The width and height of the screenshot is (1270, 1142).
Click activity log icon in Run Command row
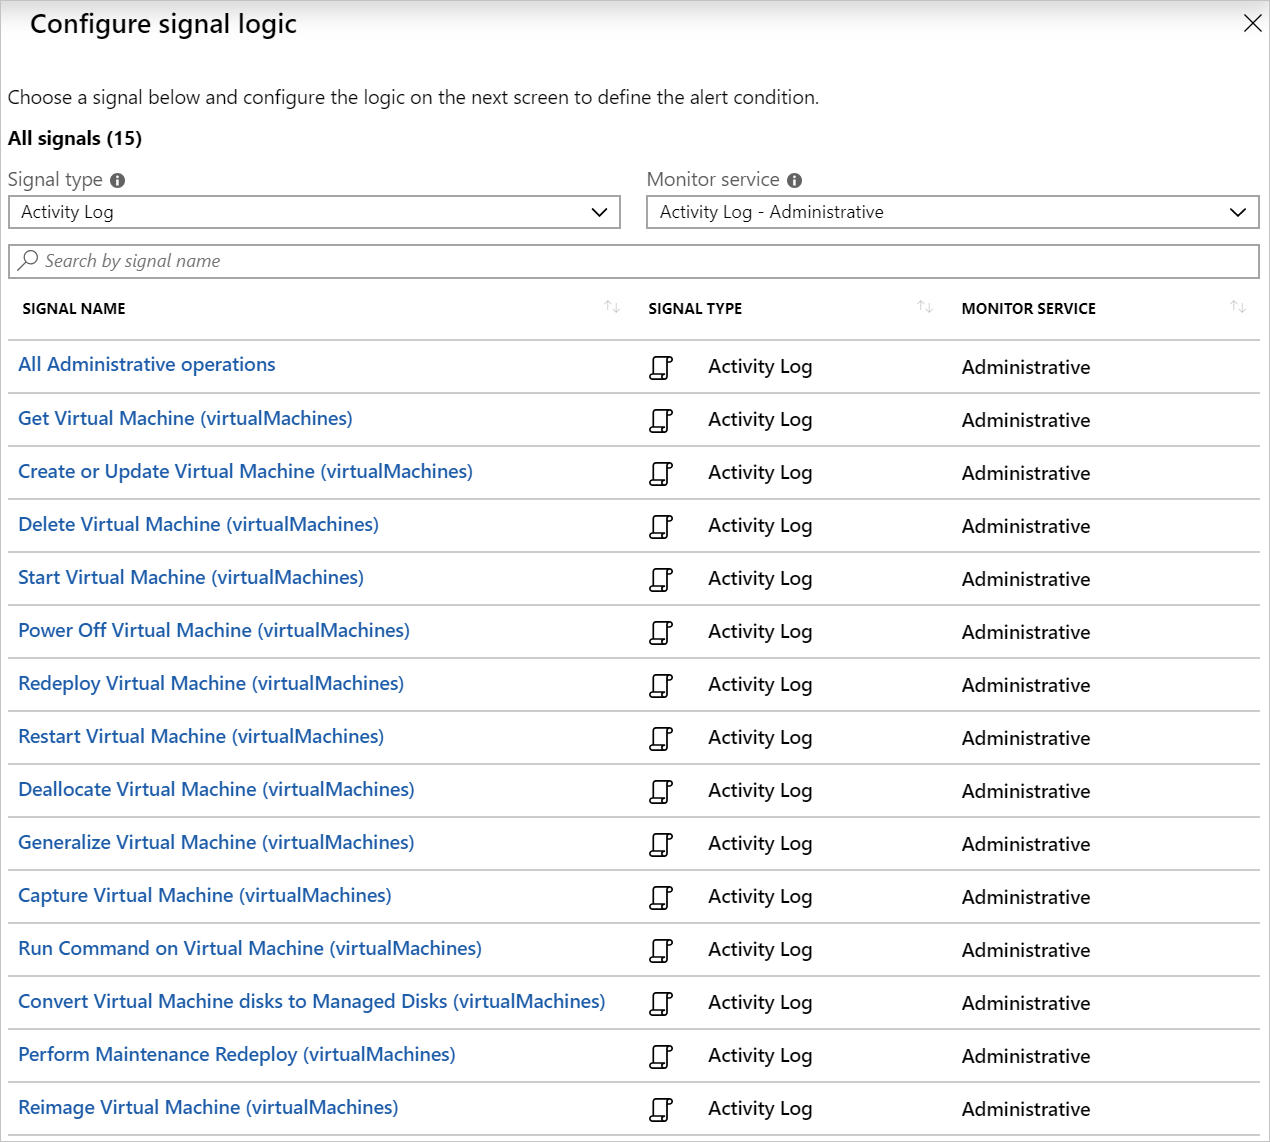[x=661, y=951]
